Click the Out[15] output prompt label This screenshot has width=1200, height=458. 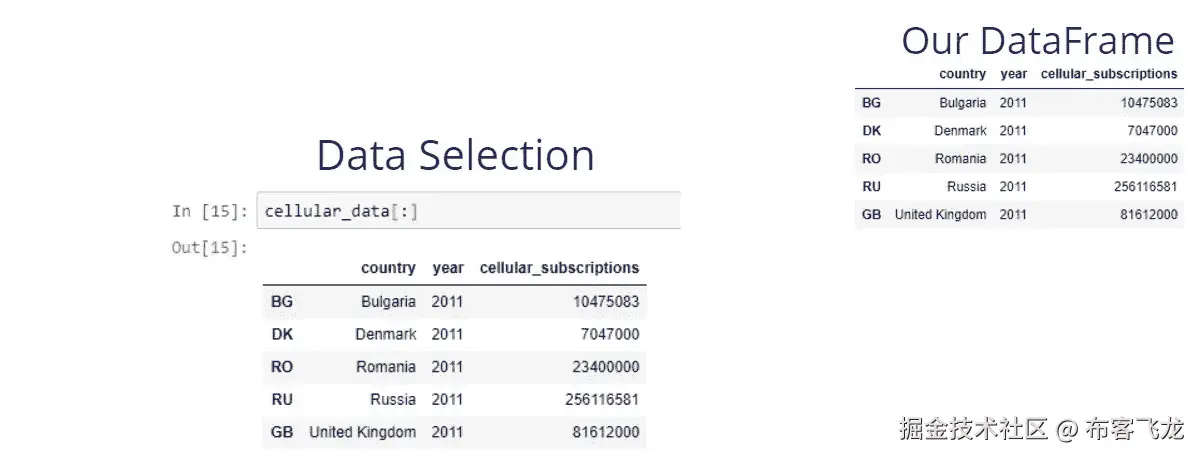click(209, 247)
